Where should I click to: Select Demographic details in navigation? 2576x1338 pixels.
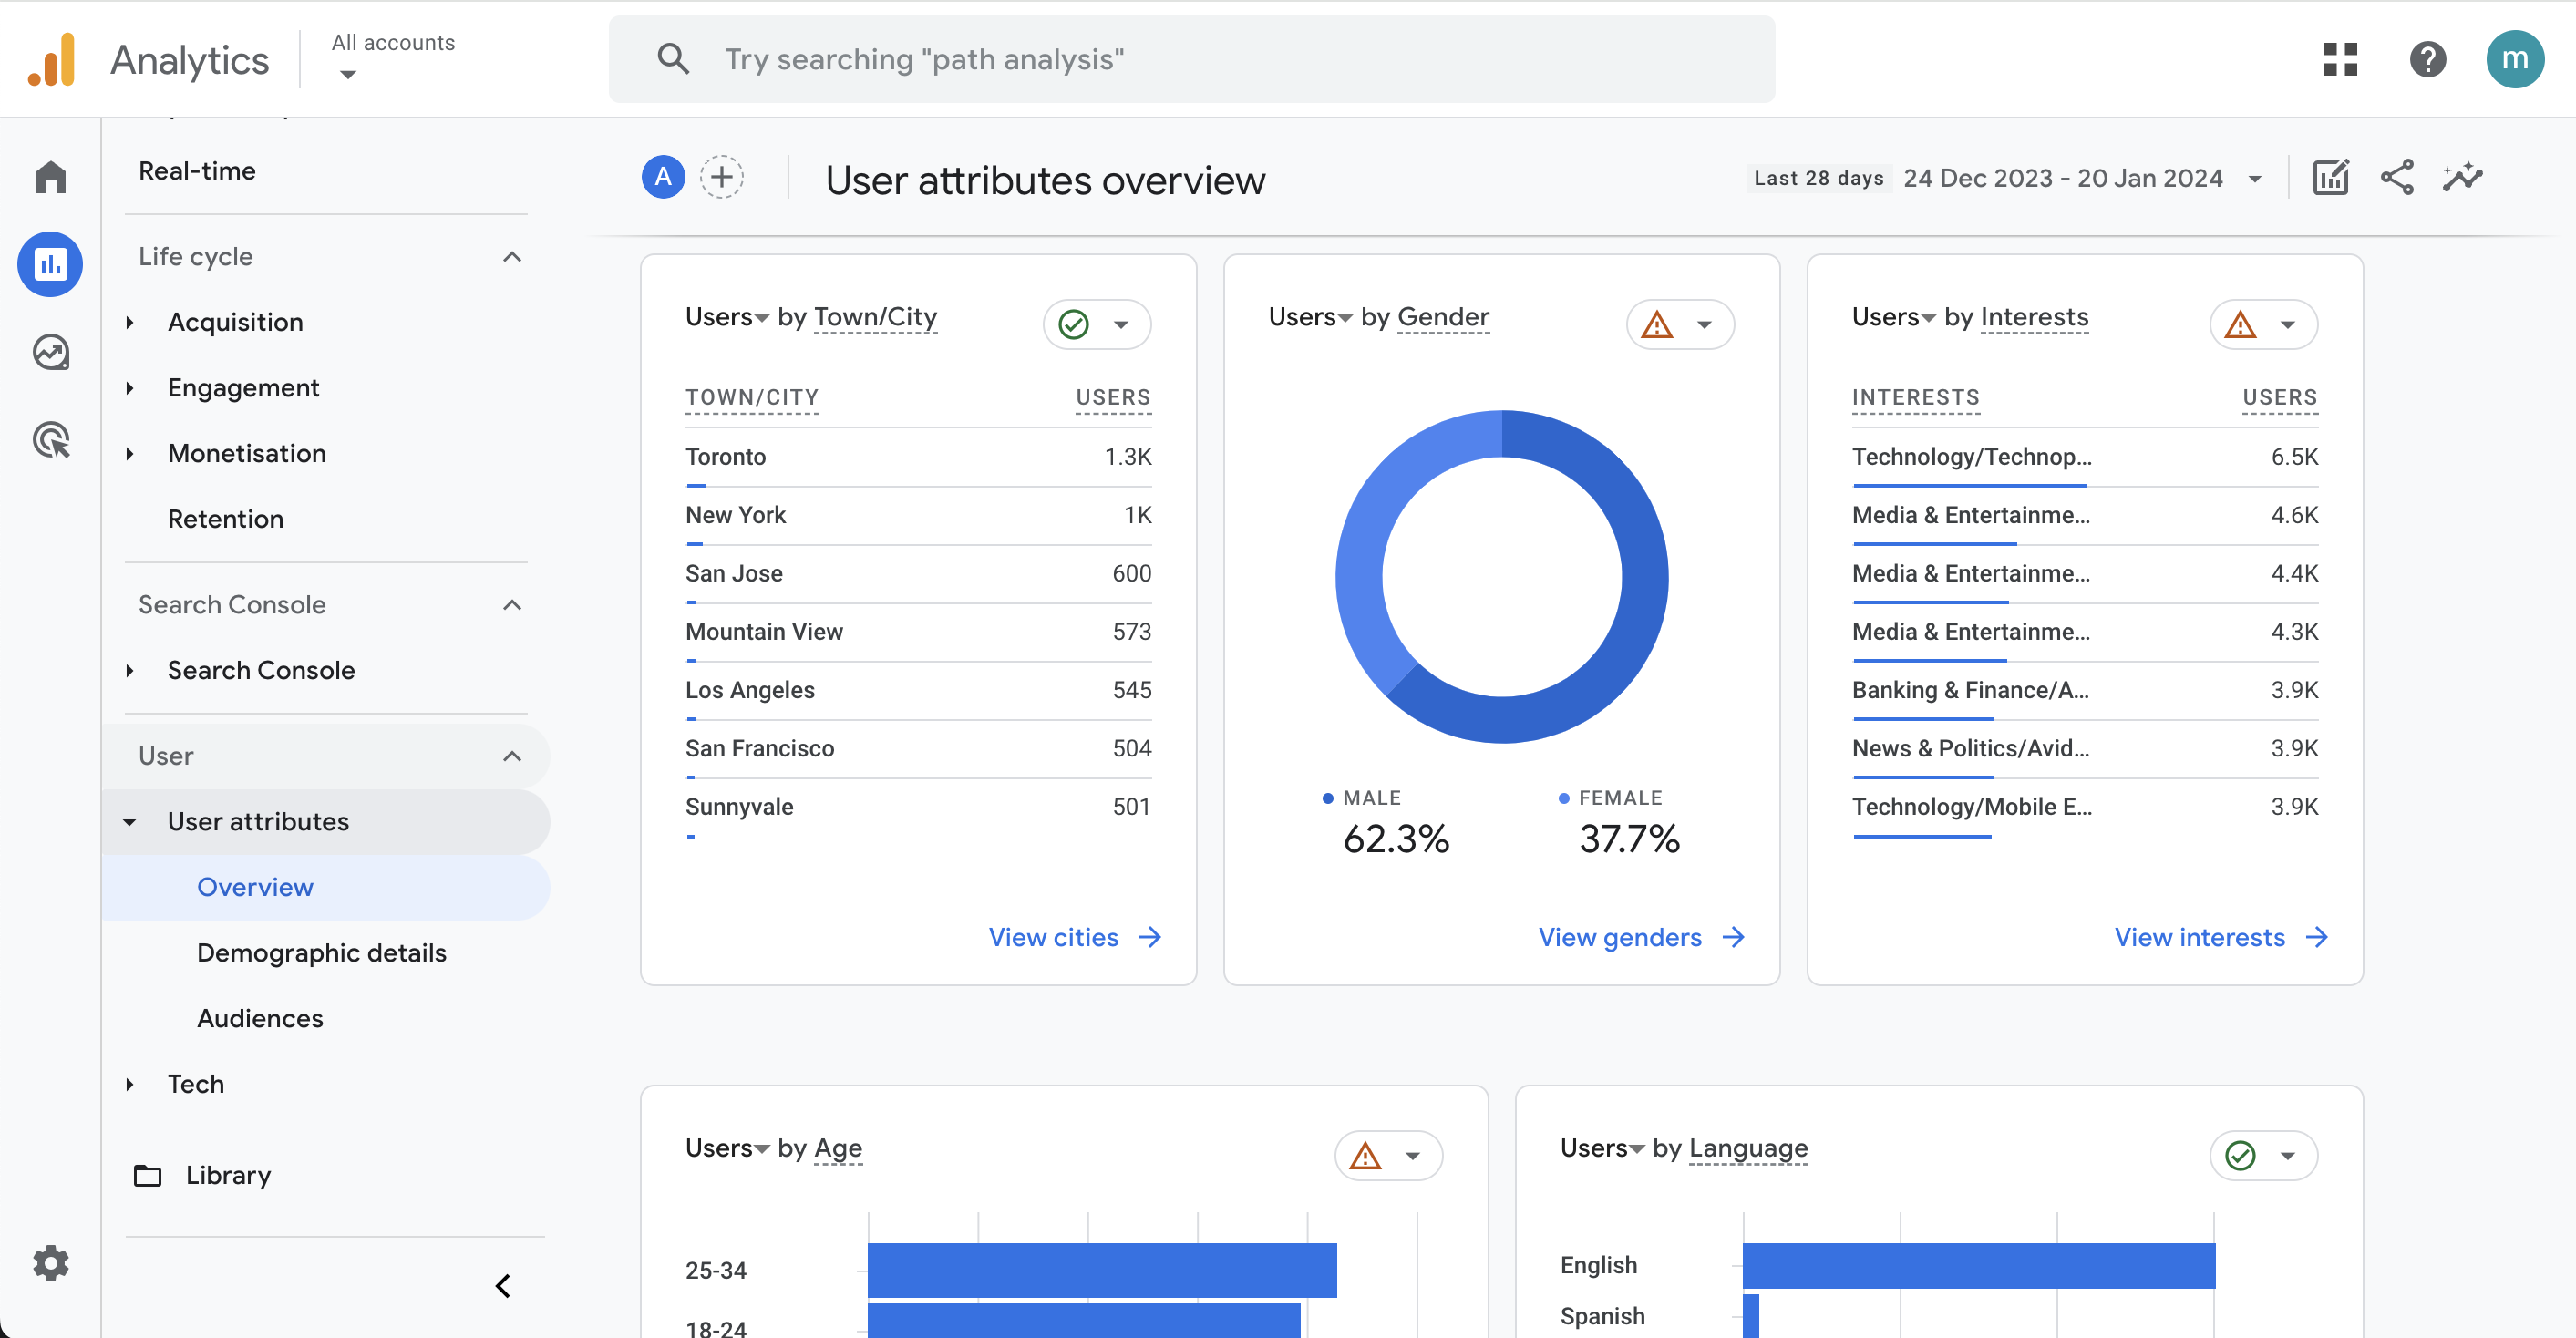(321, 952)
